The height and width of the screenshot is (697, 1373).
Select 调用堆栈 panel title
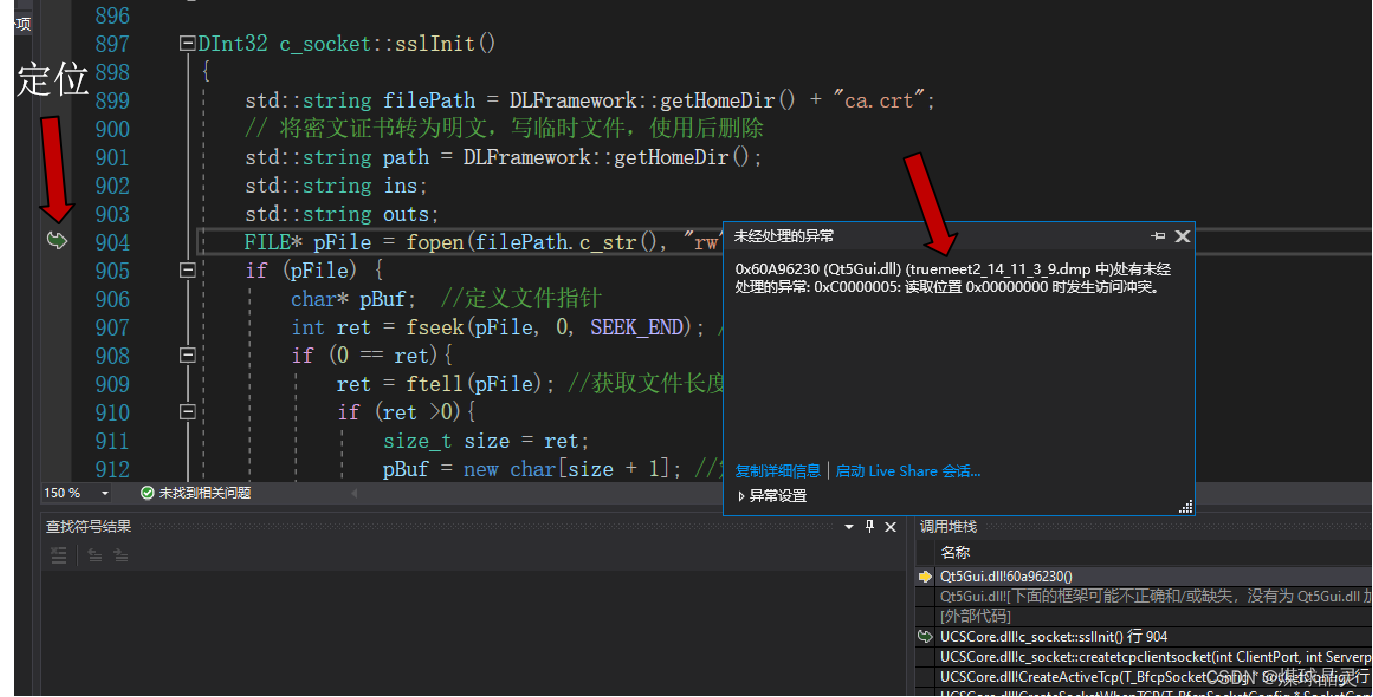coord(948,527)
